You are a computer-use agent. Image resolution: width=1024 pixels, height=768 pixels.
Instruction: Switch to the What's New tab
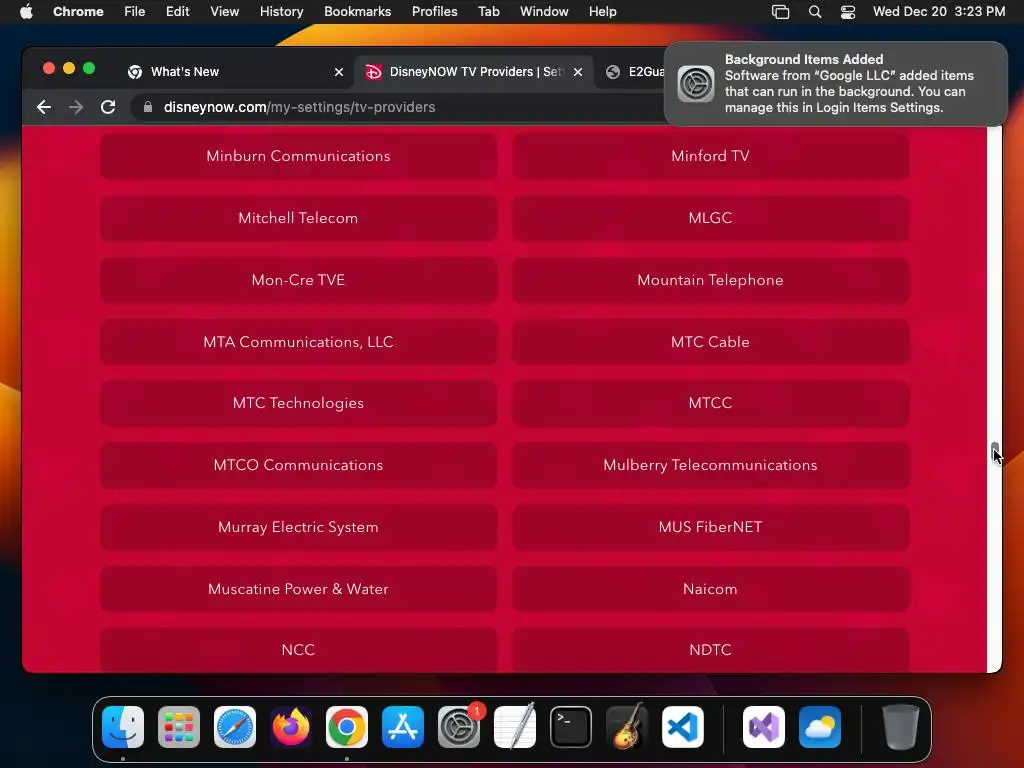(235, 72)
